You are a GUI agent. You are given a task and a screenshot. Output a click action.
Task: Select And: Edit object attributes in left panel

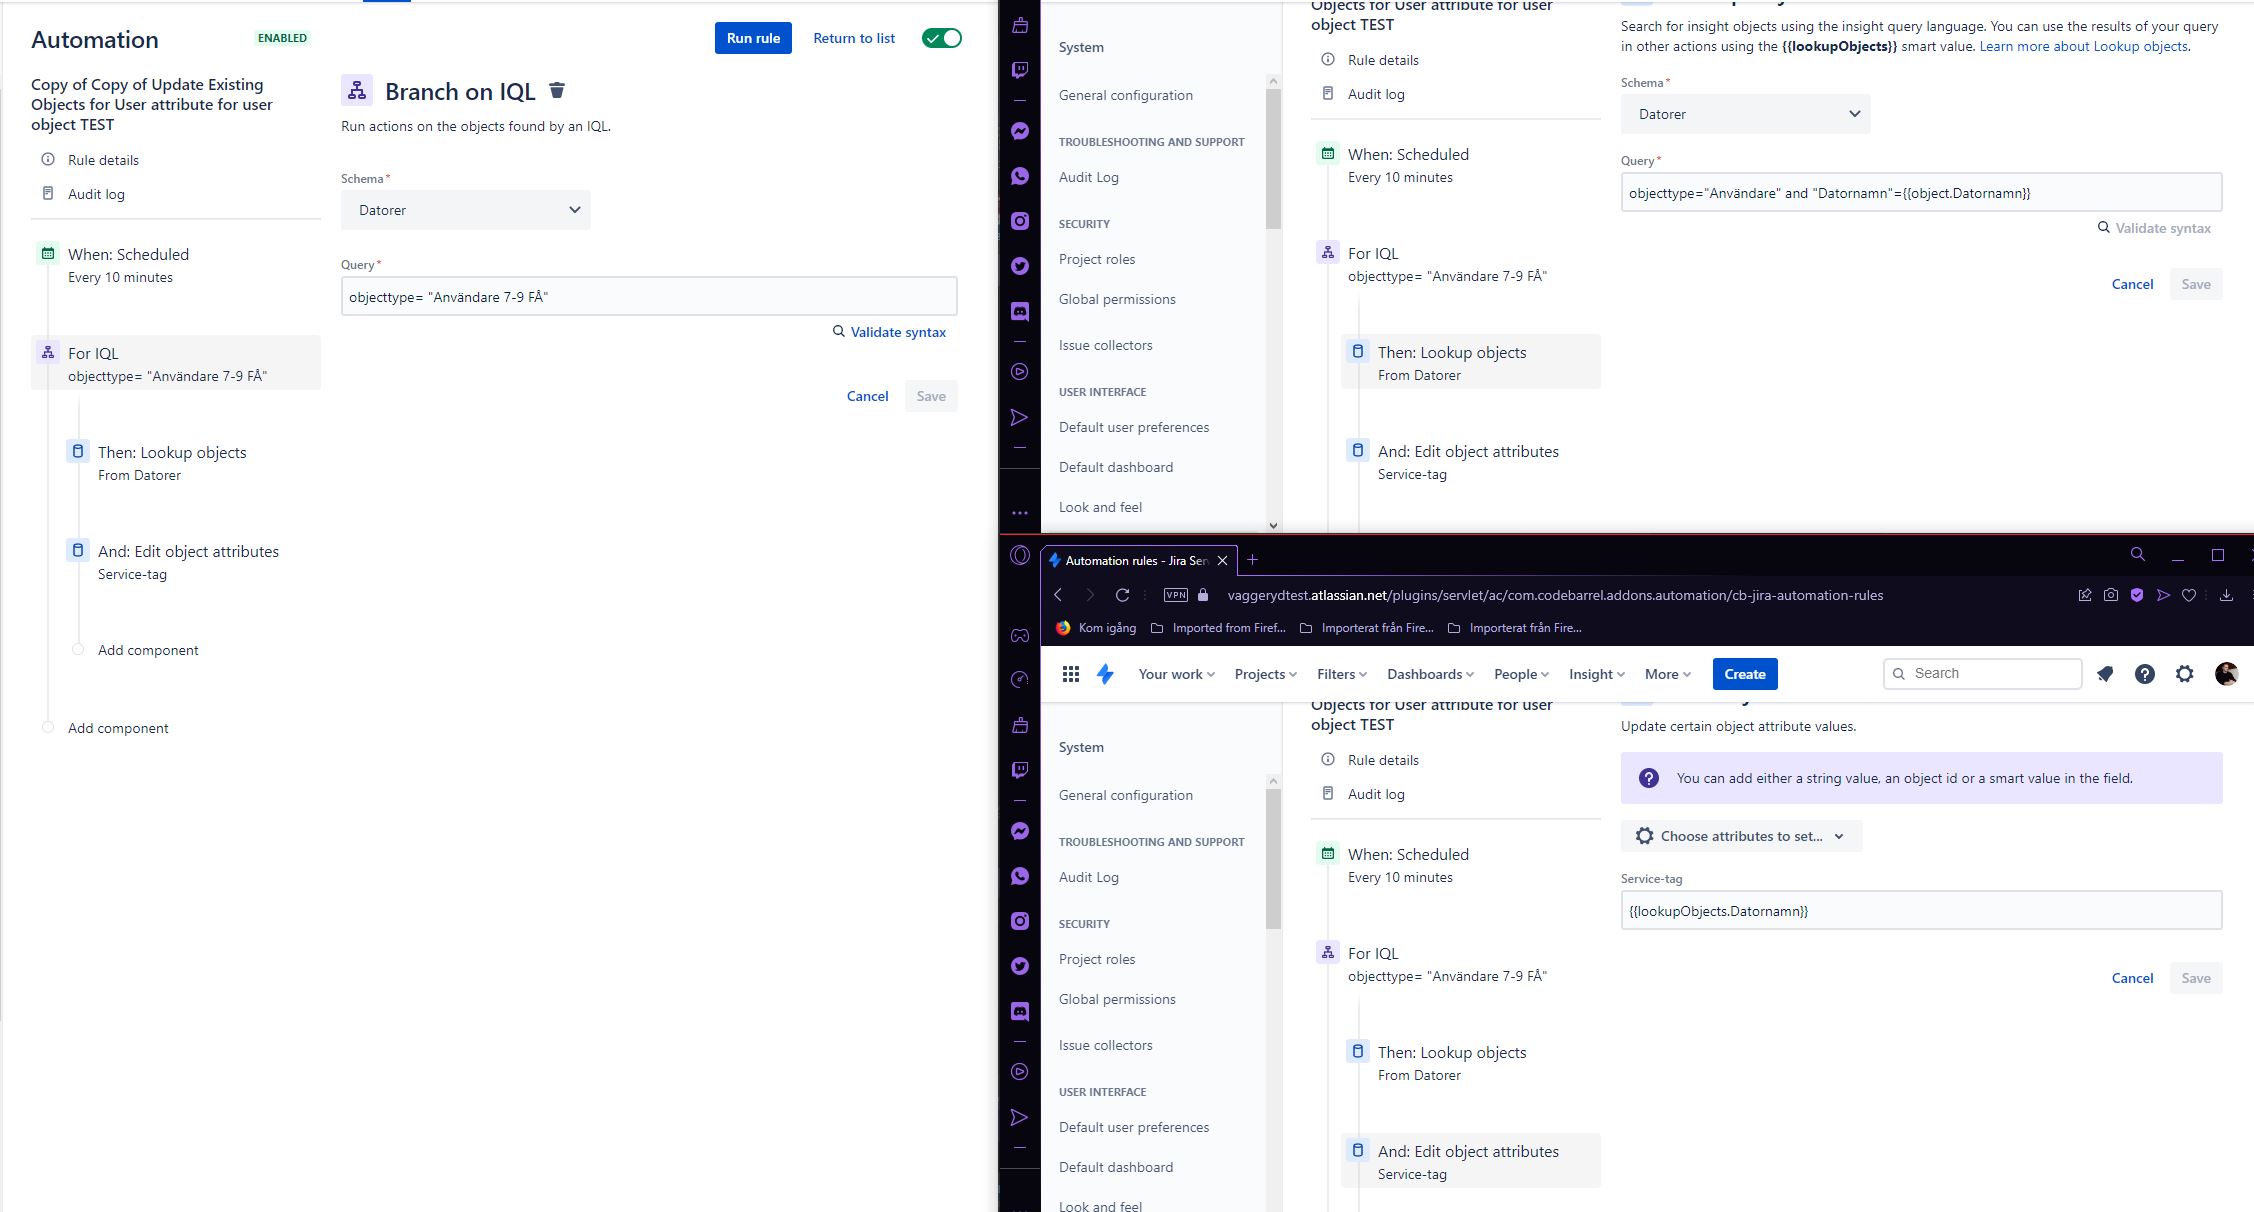[191, 562]
